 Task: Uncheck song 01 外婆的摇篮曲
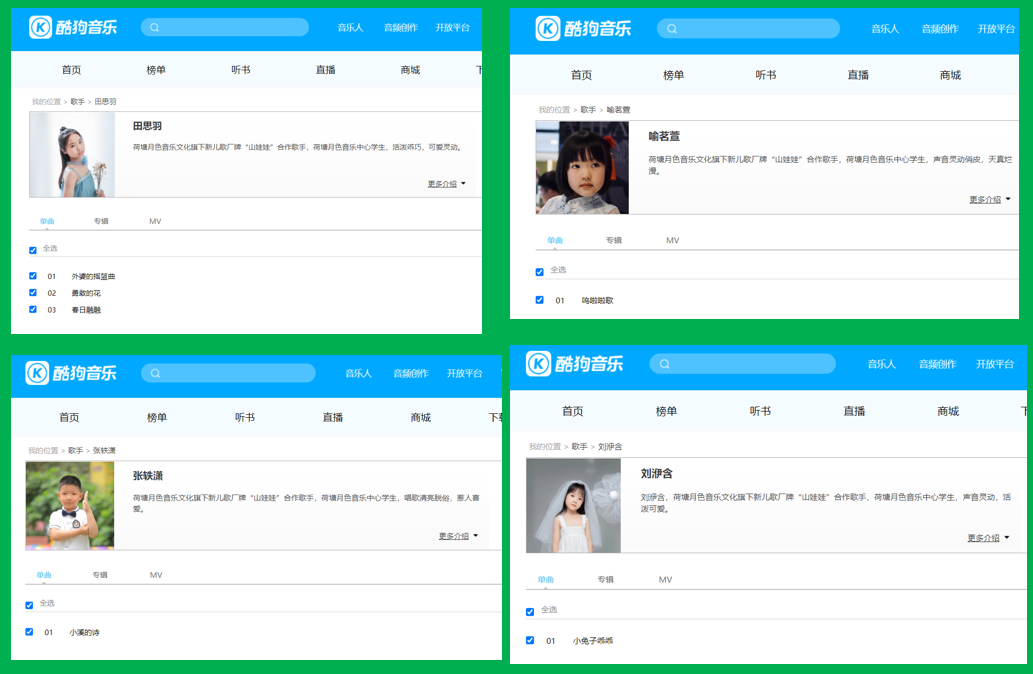tap(33, 276)
